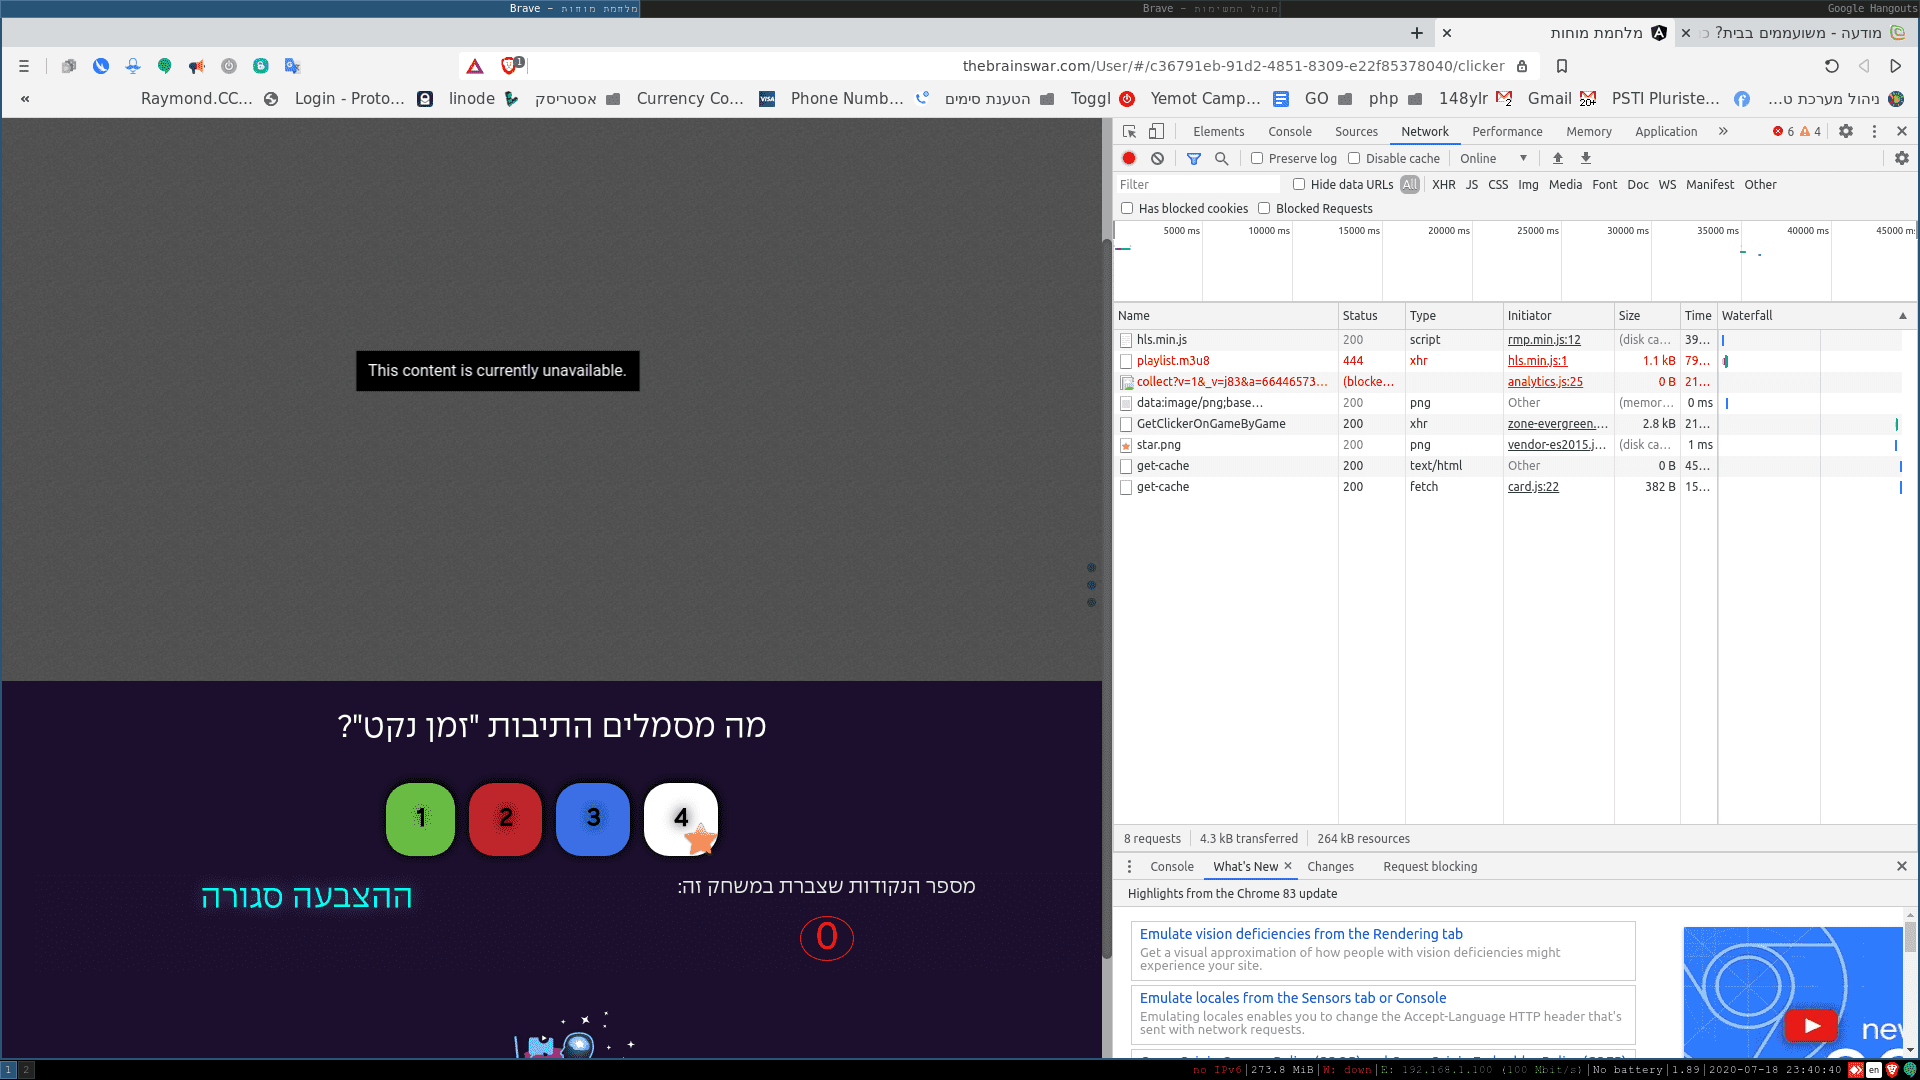1920x1080 pixels.
Task: Click the network Filter text field
Action: 1197,184
